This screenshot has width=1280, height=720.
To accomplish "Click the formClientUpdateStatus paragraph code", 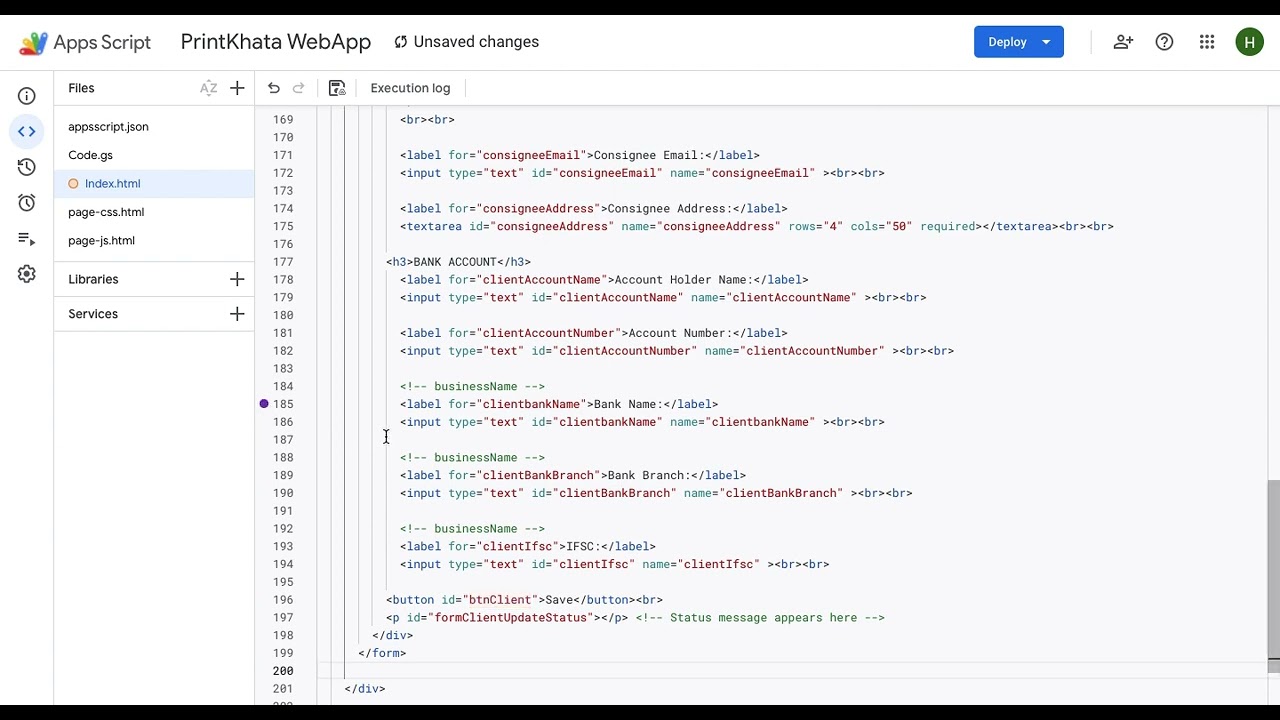I will 507,618.
